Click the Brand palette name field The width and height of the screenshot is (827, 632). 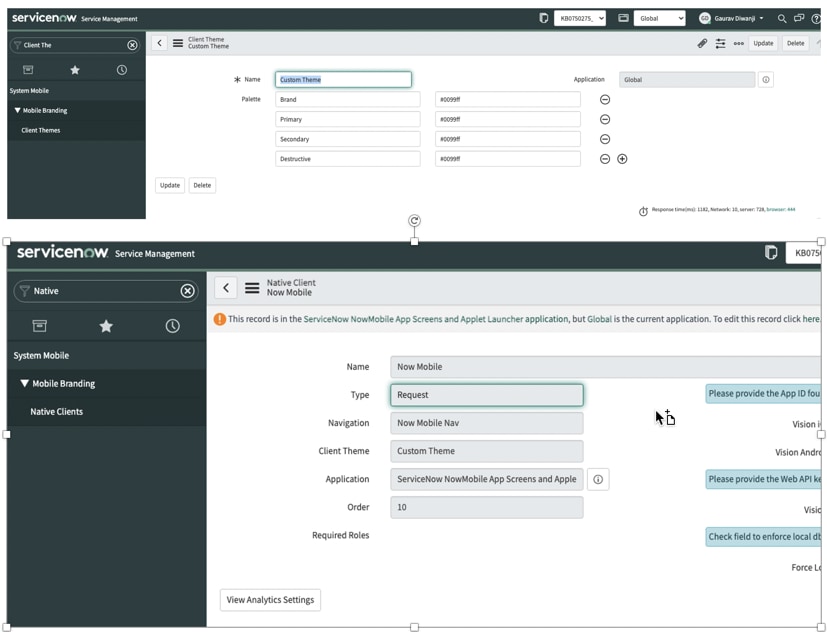[348, 99]
